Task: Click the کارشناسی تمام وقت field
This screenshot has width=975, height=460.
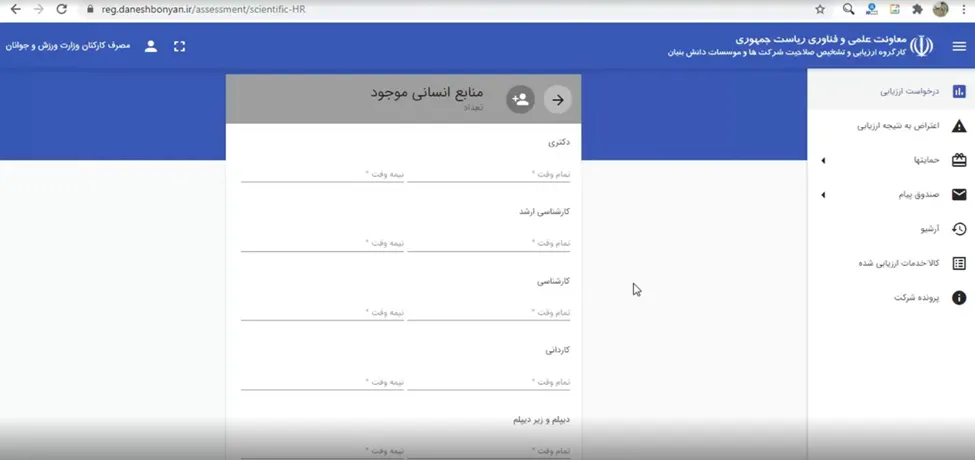Action: tap(489, 312)
